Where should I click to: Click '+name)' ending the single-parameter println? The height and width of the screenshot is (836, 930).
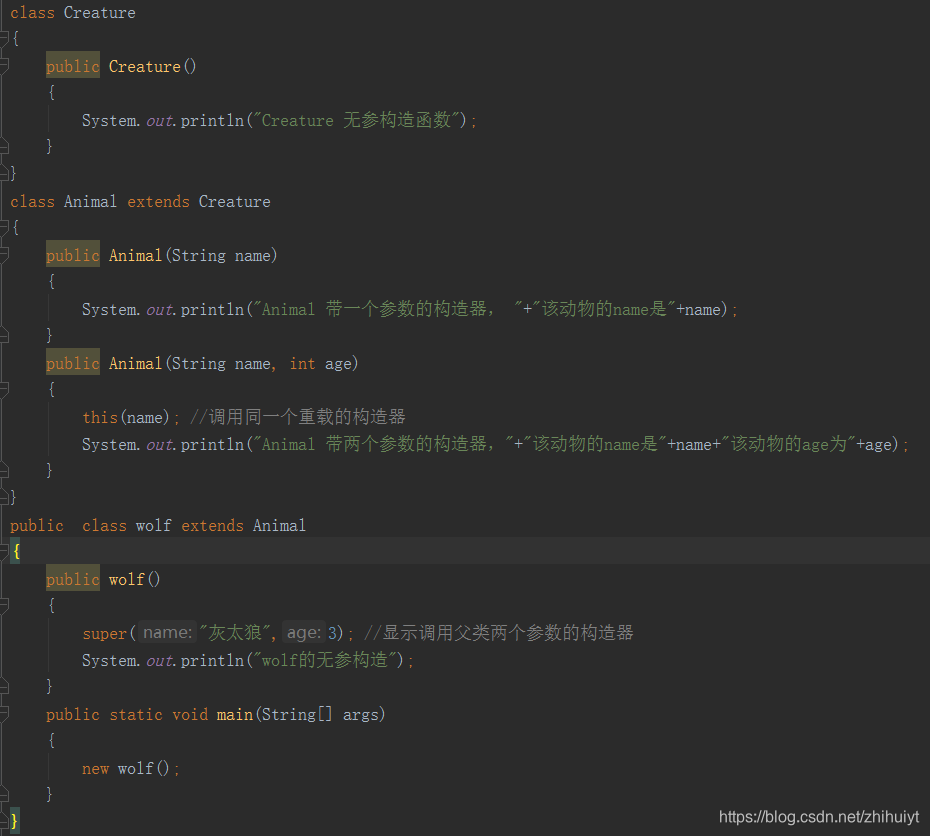click(x=702, y=309)
